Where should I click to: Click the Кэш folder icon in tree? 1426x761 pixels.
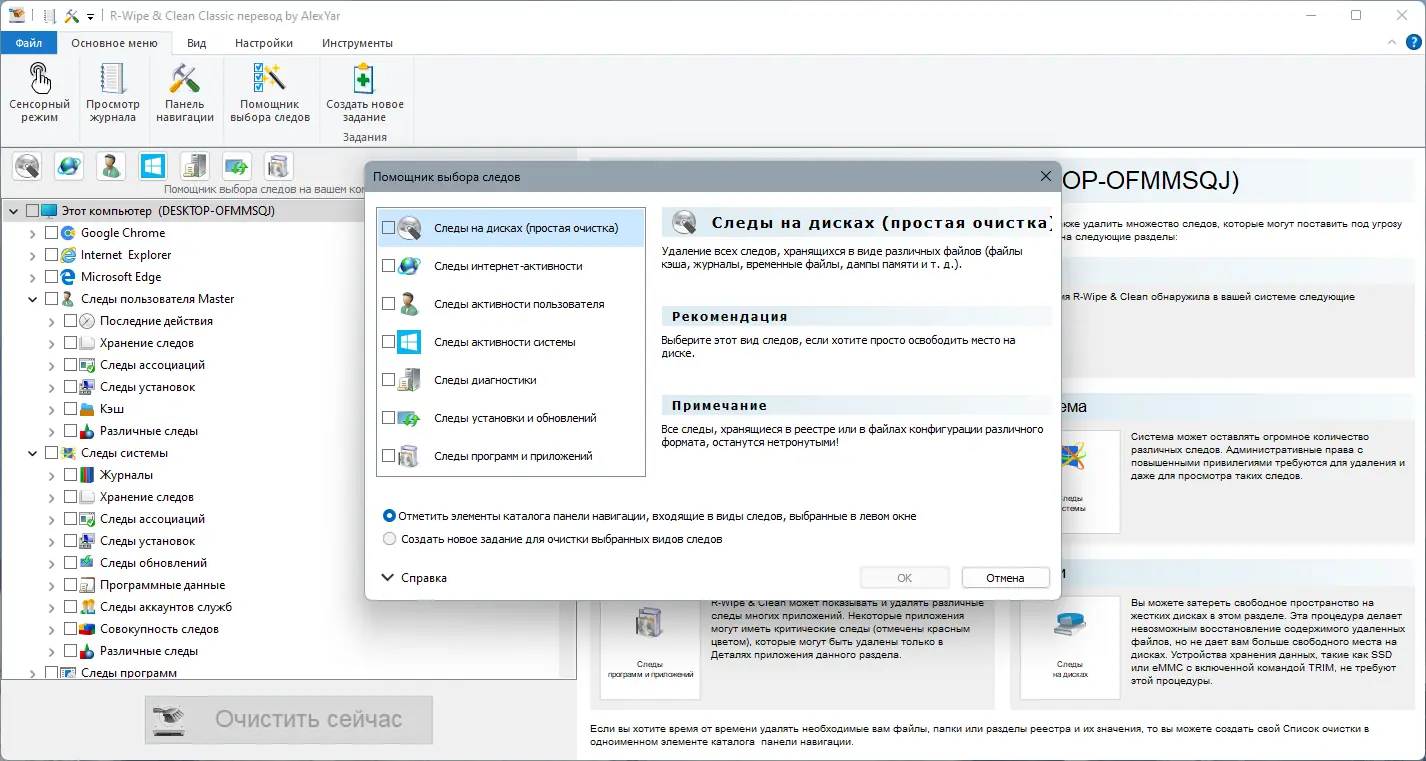click(88, 409)
